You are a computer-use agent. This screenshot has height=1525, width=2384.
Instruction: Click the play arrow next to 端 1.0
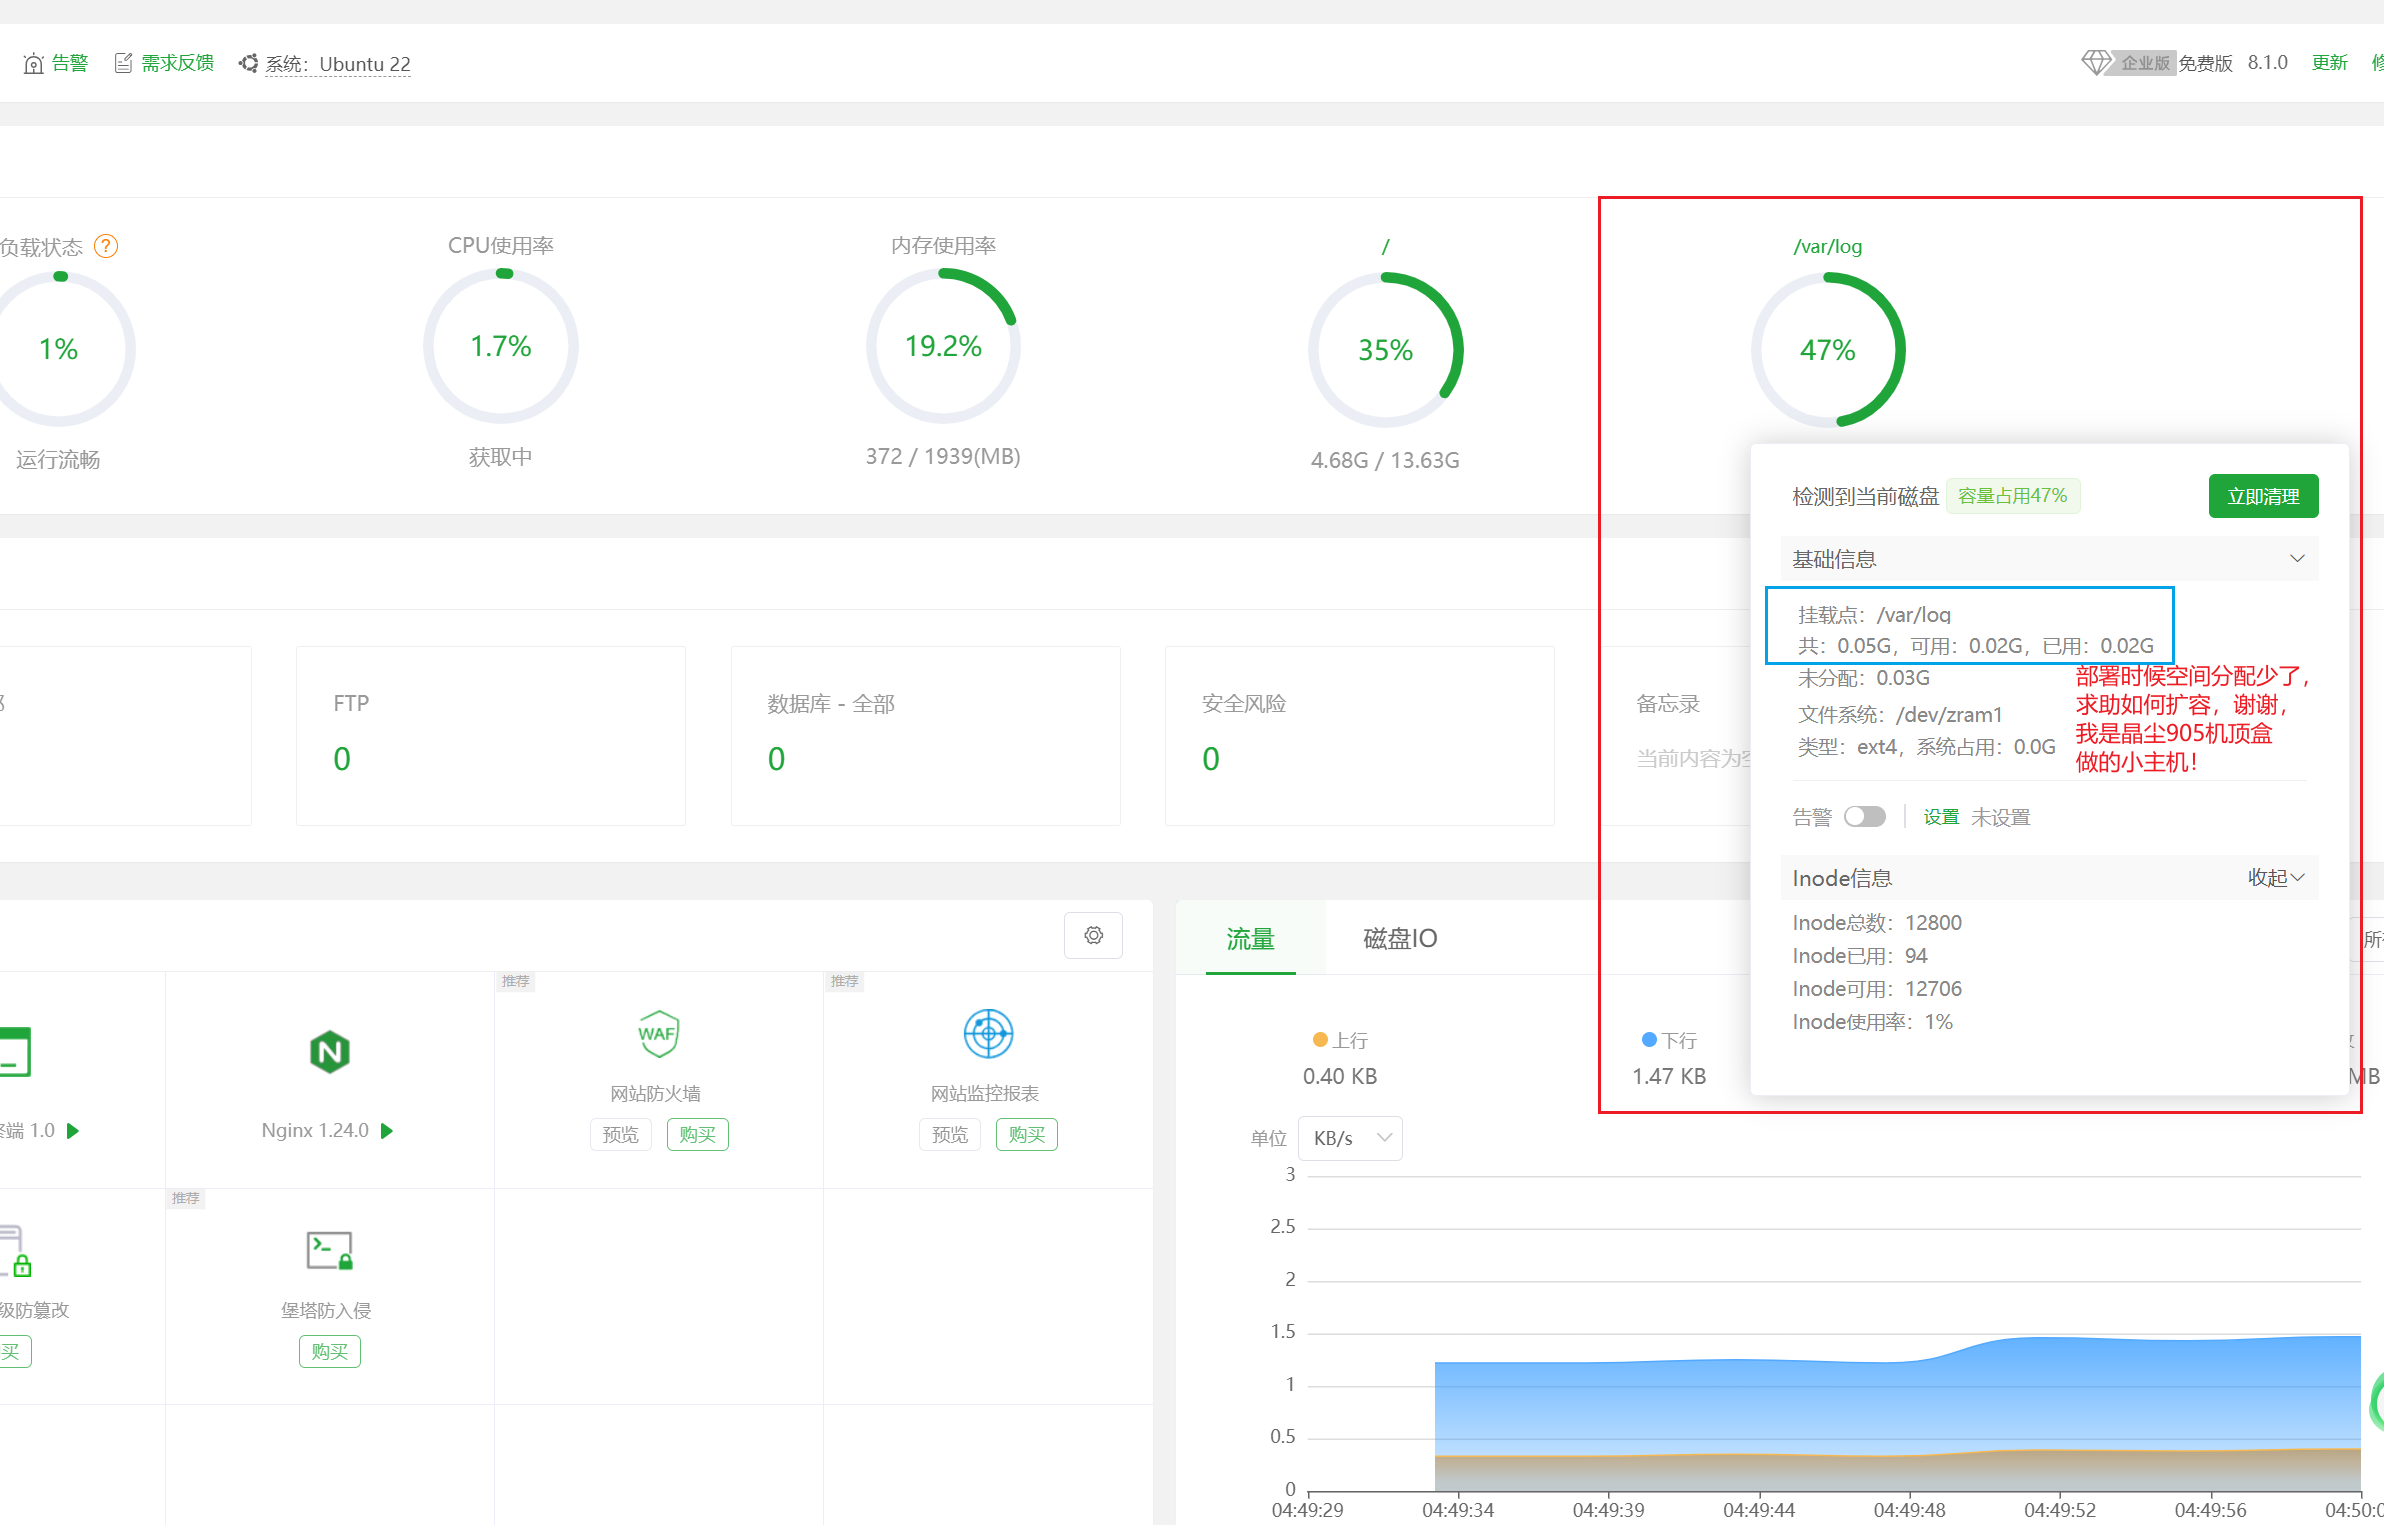(x=72, y=1131)
